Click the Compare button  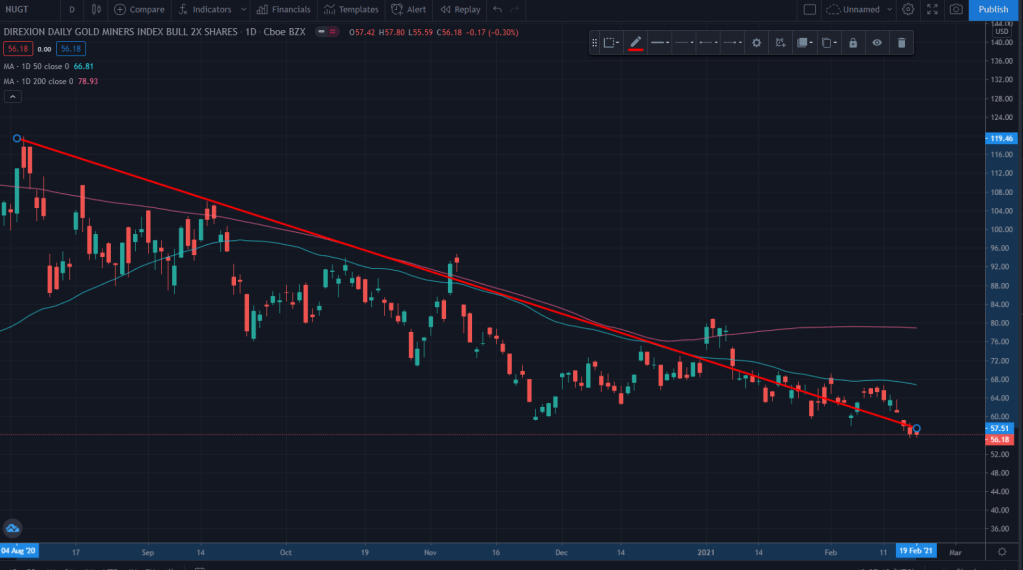(139, 9)
